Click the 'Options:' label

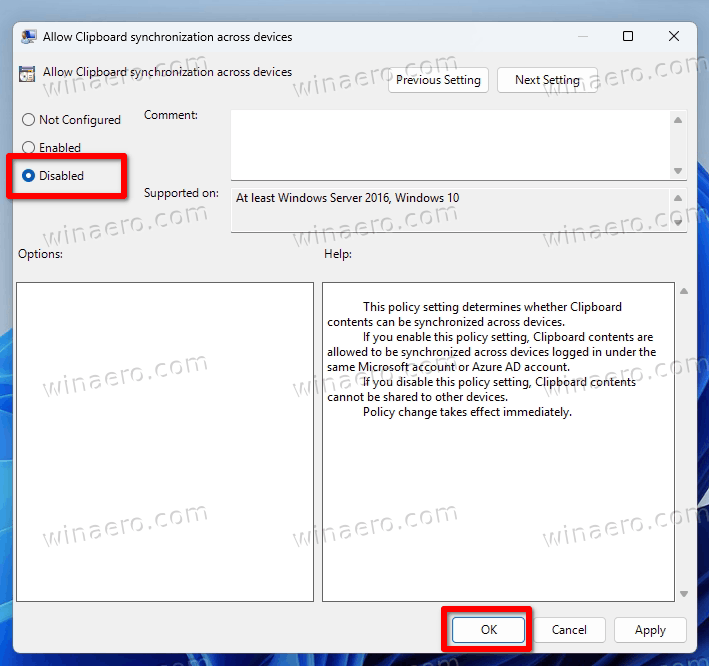(x=40, y=254)
